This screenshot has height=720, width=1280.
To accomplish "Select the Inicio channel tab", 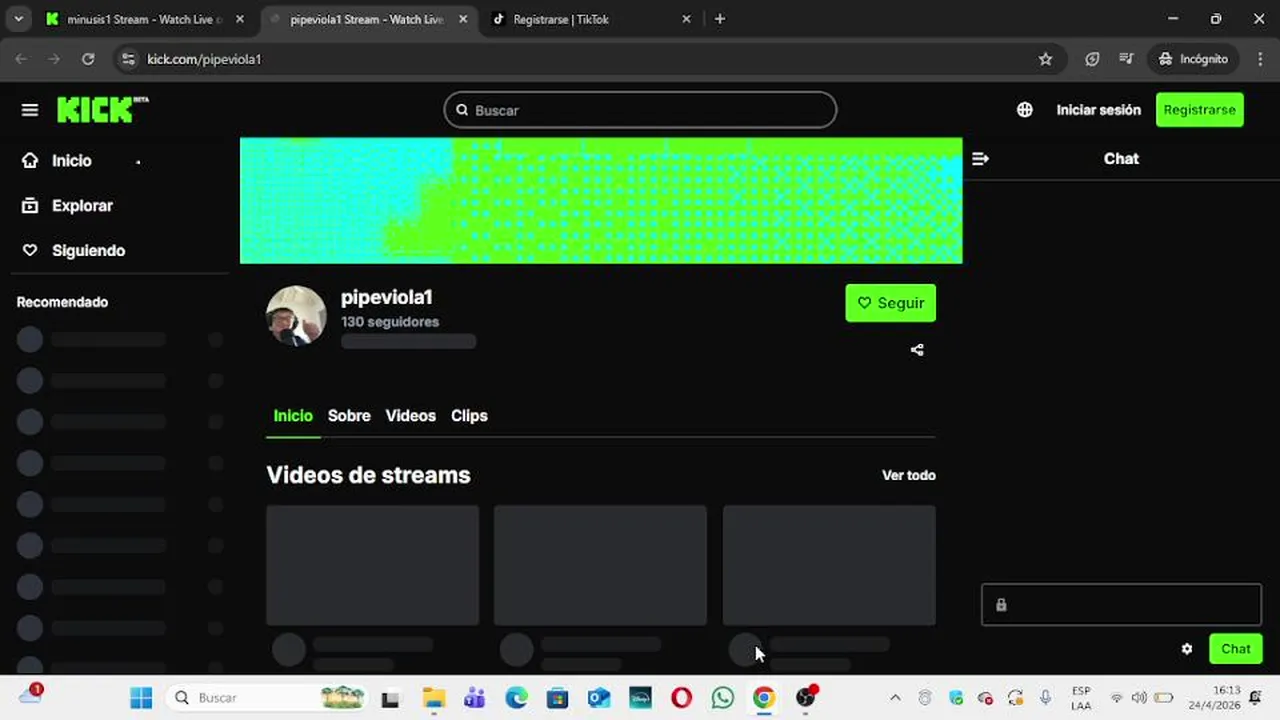I will [293, 416].
